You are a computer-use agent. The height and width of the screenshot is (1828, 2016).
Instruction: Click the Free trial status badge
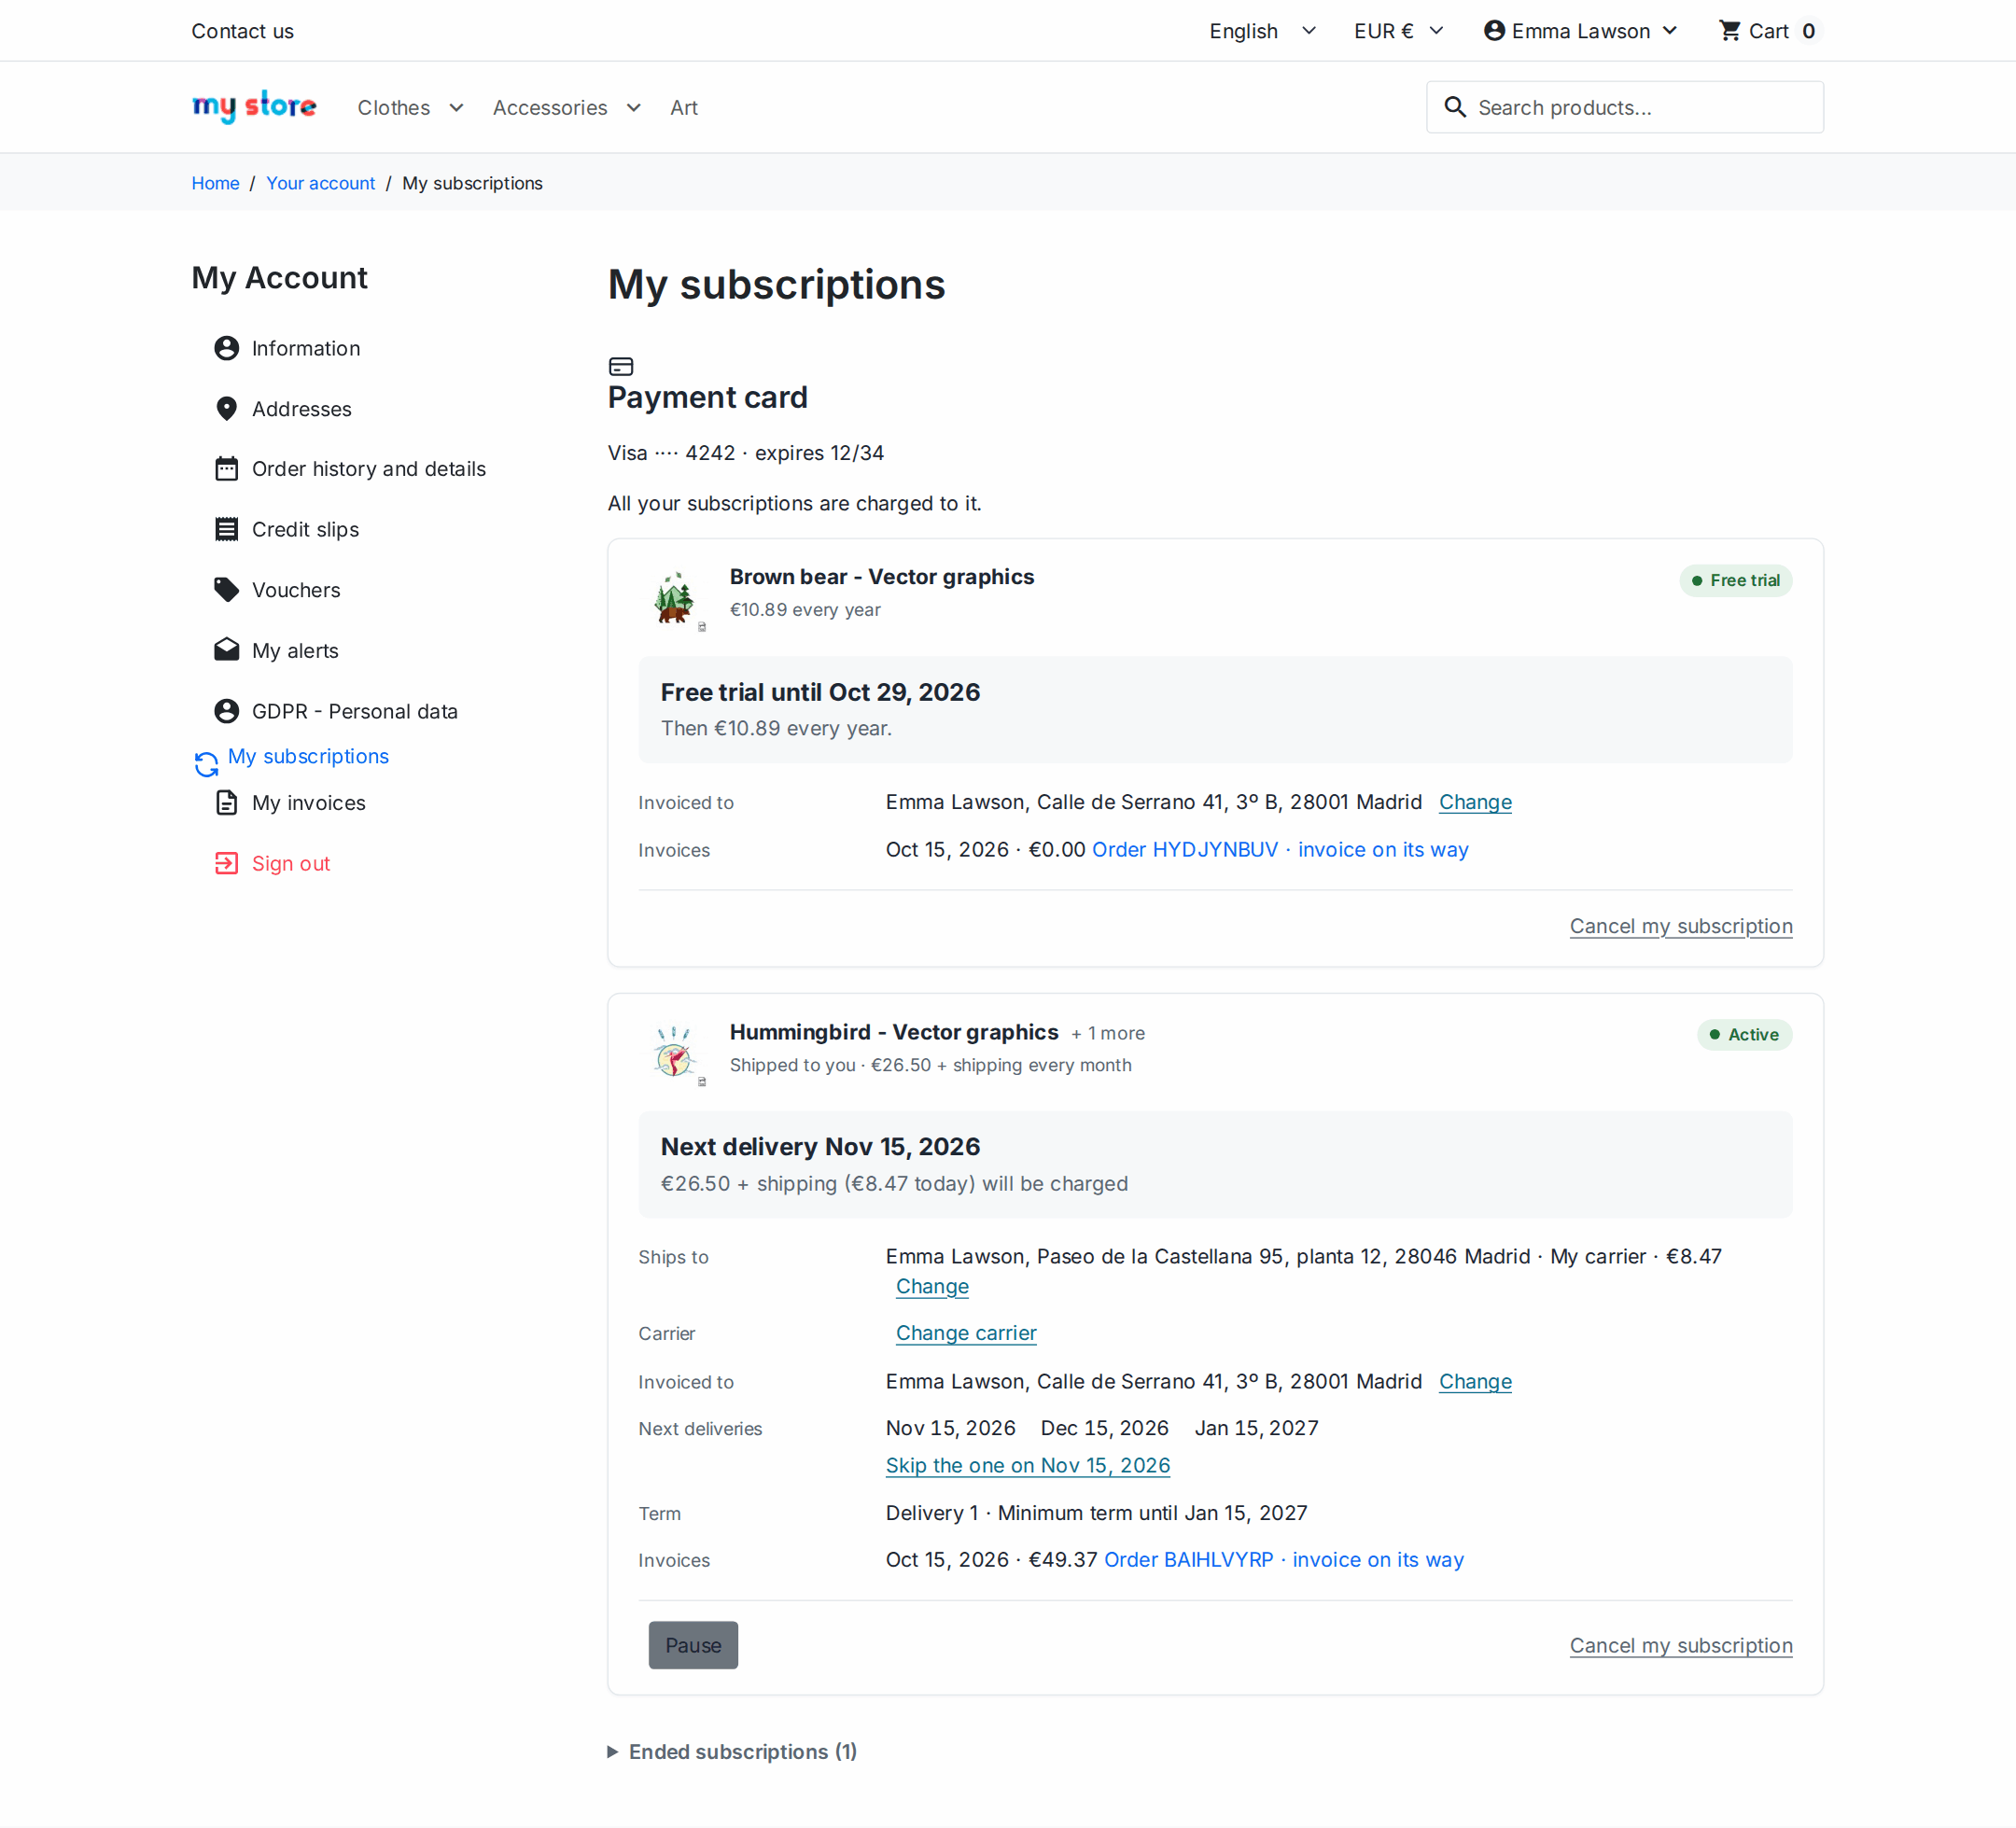coord(1735,580)
